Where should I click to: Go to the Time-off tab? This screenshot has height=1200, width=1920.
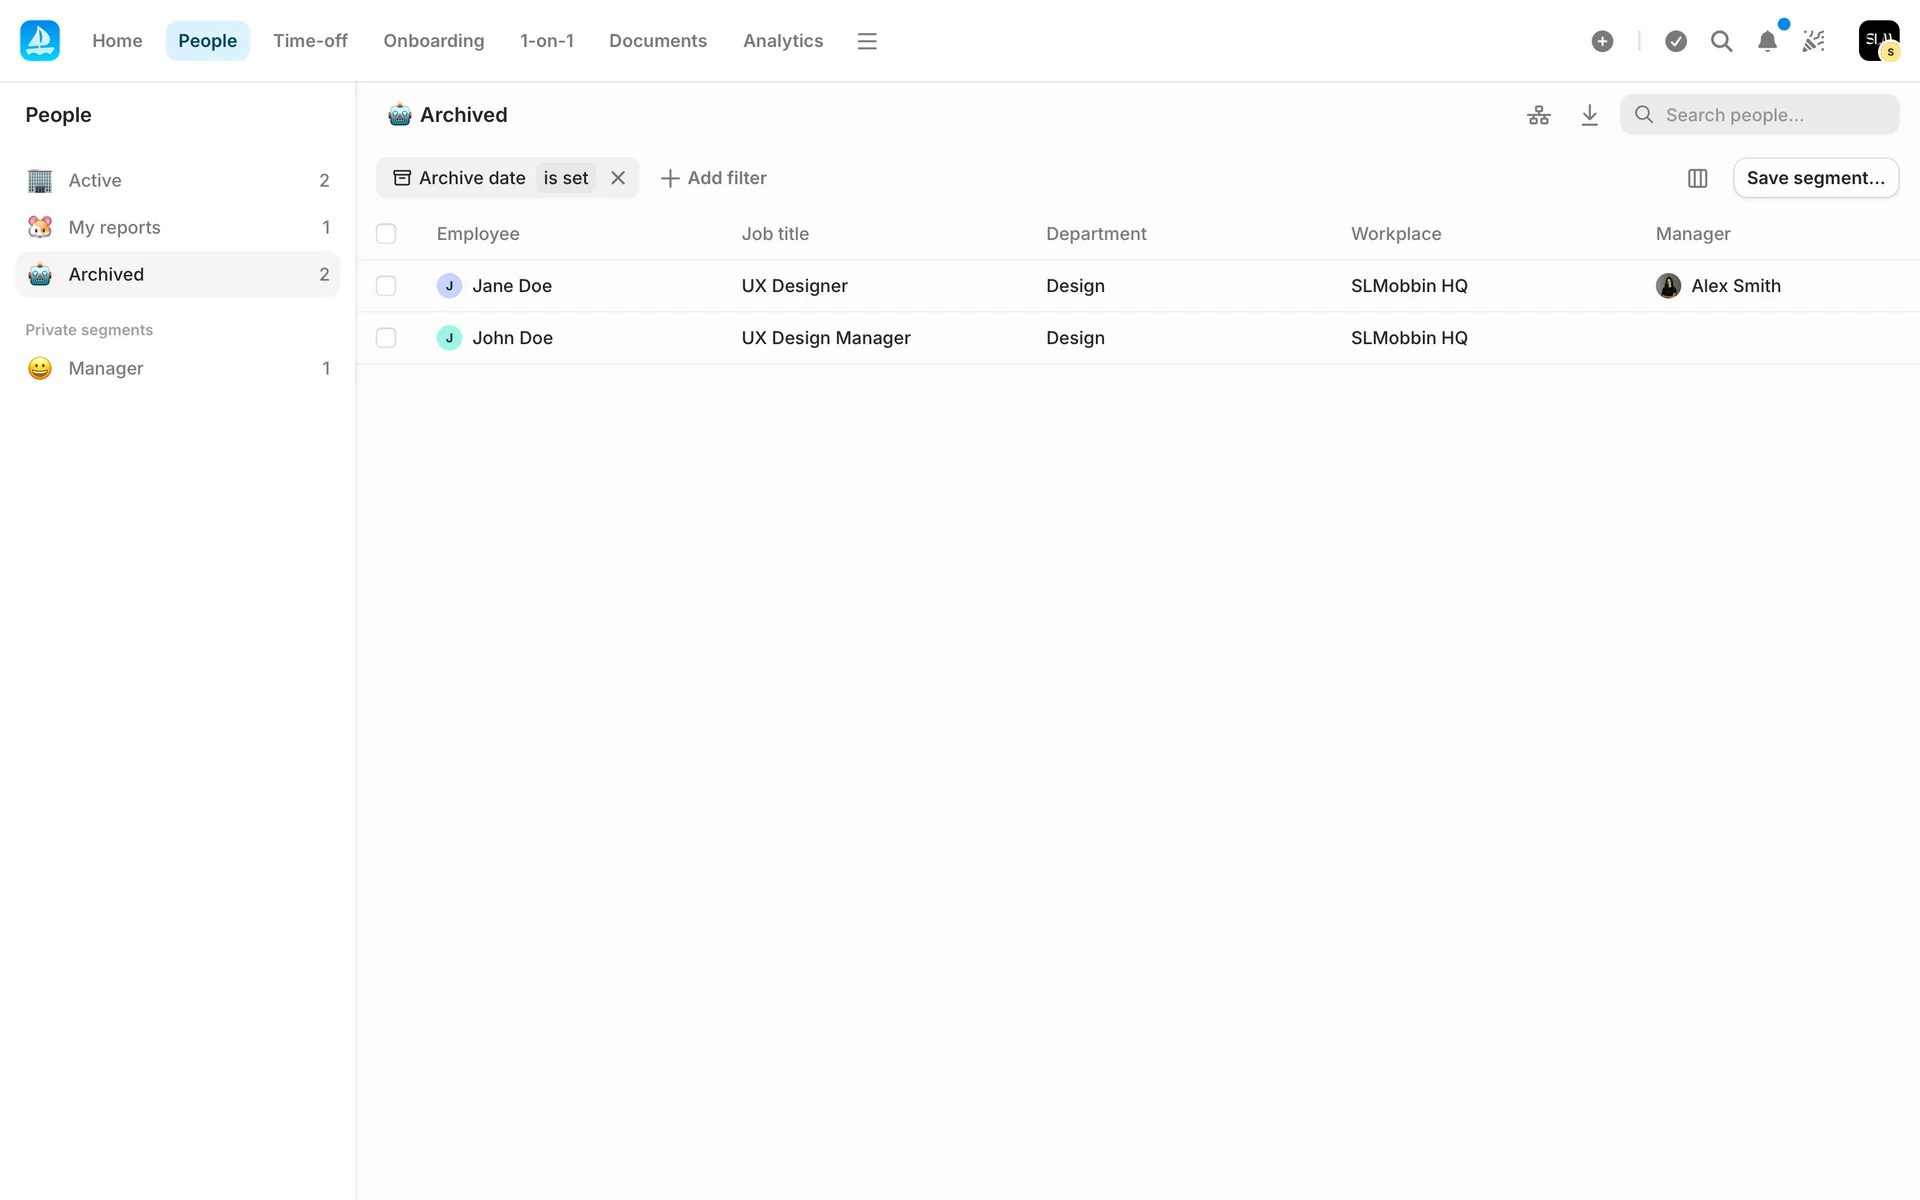[x=310, y=41]
